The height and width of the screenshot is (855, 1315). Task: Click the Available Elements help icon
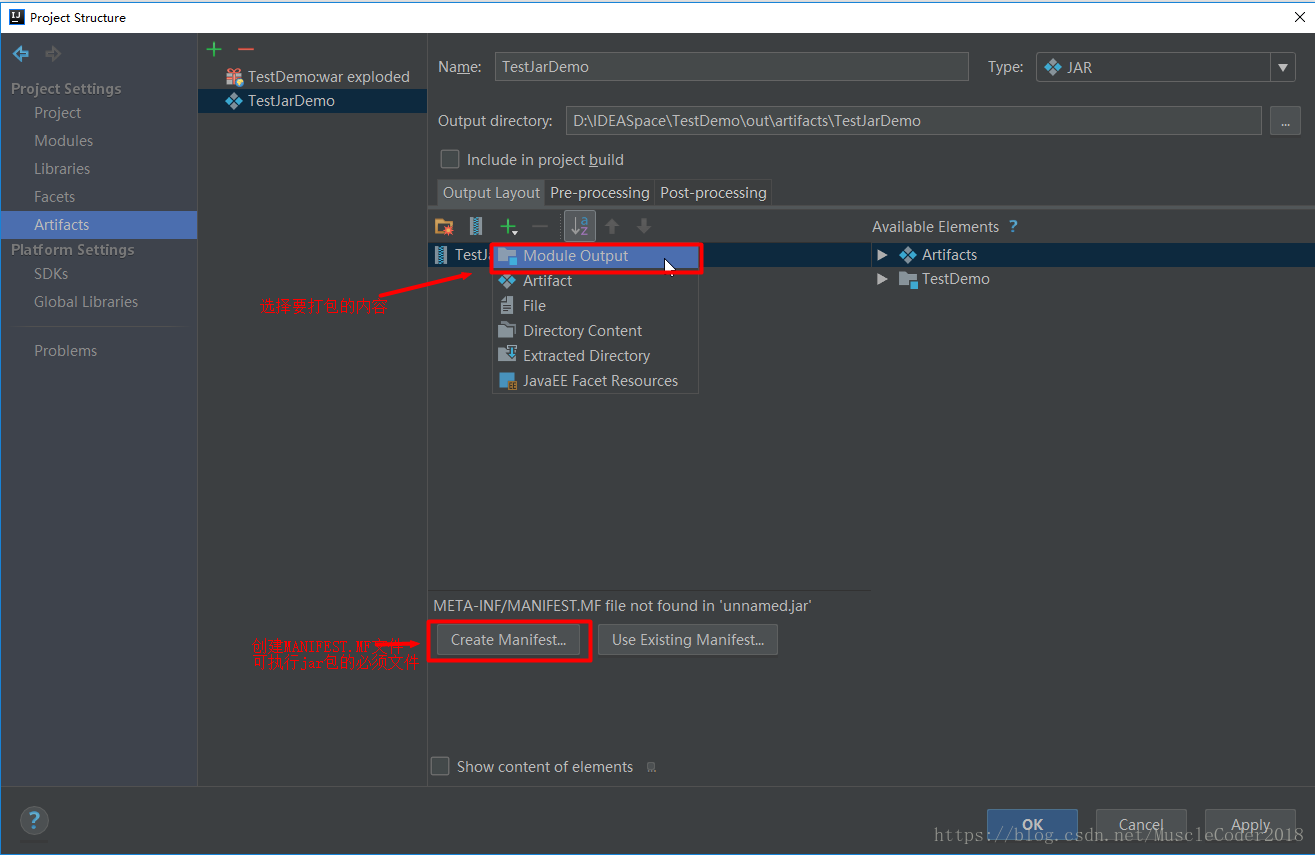coord(1013,227)
